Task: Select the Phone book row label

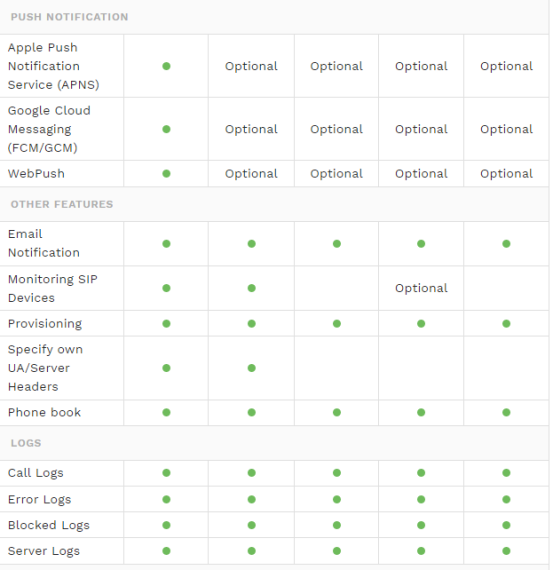Action: tap(44, 413)
